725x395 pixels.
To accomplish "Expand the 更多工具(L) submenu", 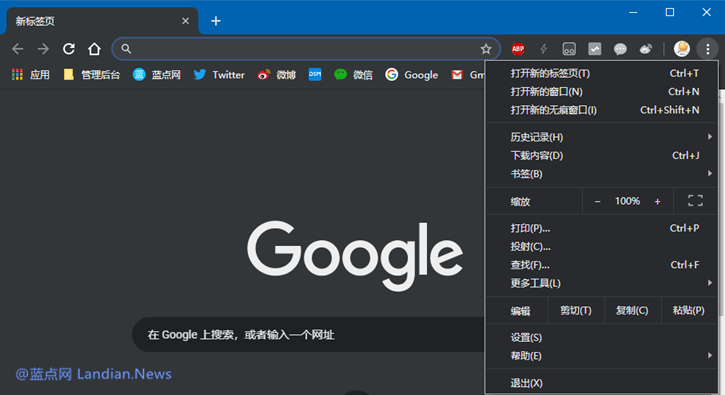I will (602, 283).
